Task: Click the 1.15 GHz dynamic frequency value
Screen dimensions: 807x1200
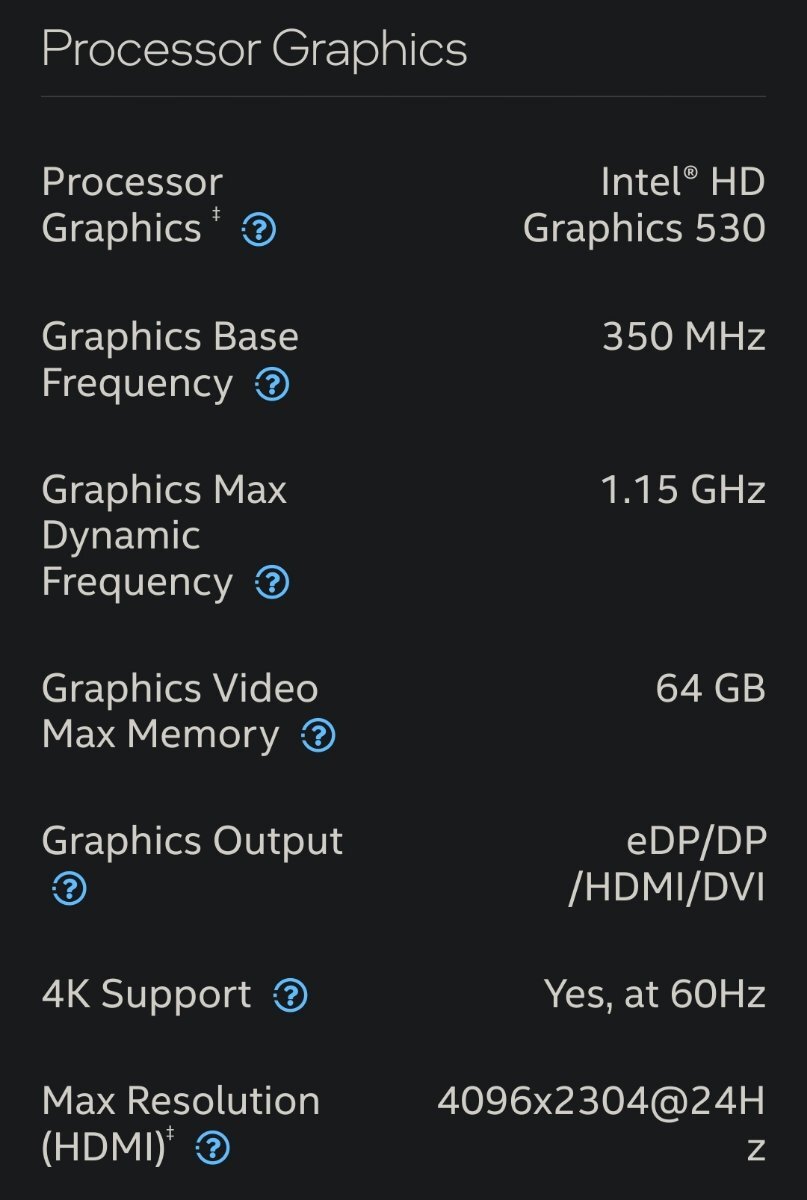Action: click(683, 490)
